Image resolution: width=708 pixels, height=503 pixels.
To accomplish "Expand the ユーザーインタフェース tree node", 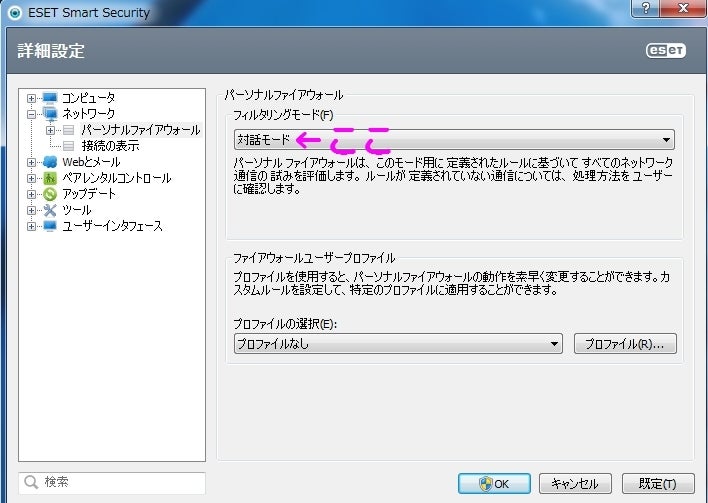I will (31, 226).
